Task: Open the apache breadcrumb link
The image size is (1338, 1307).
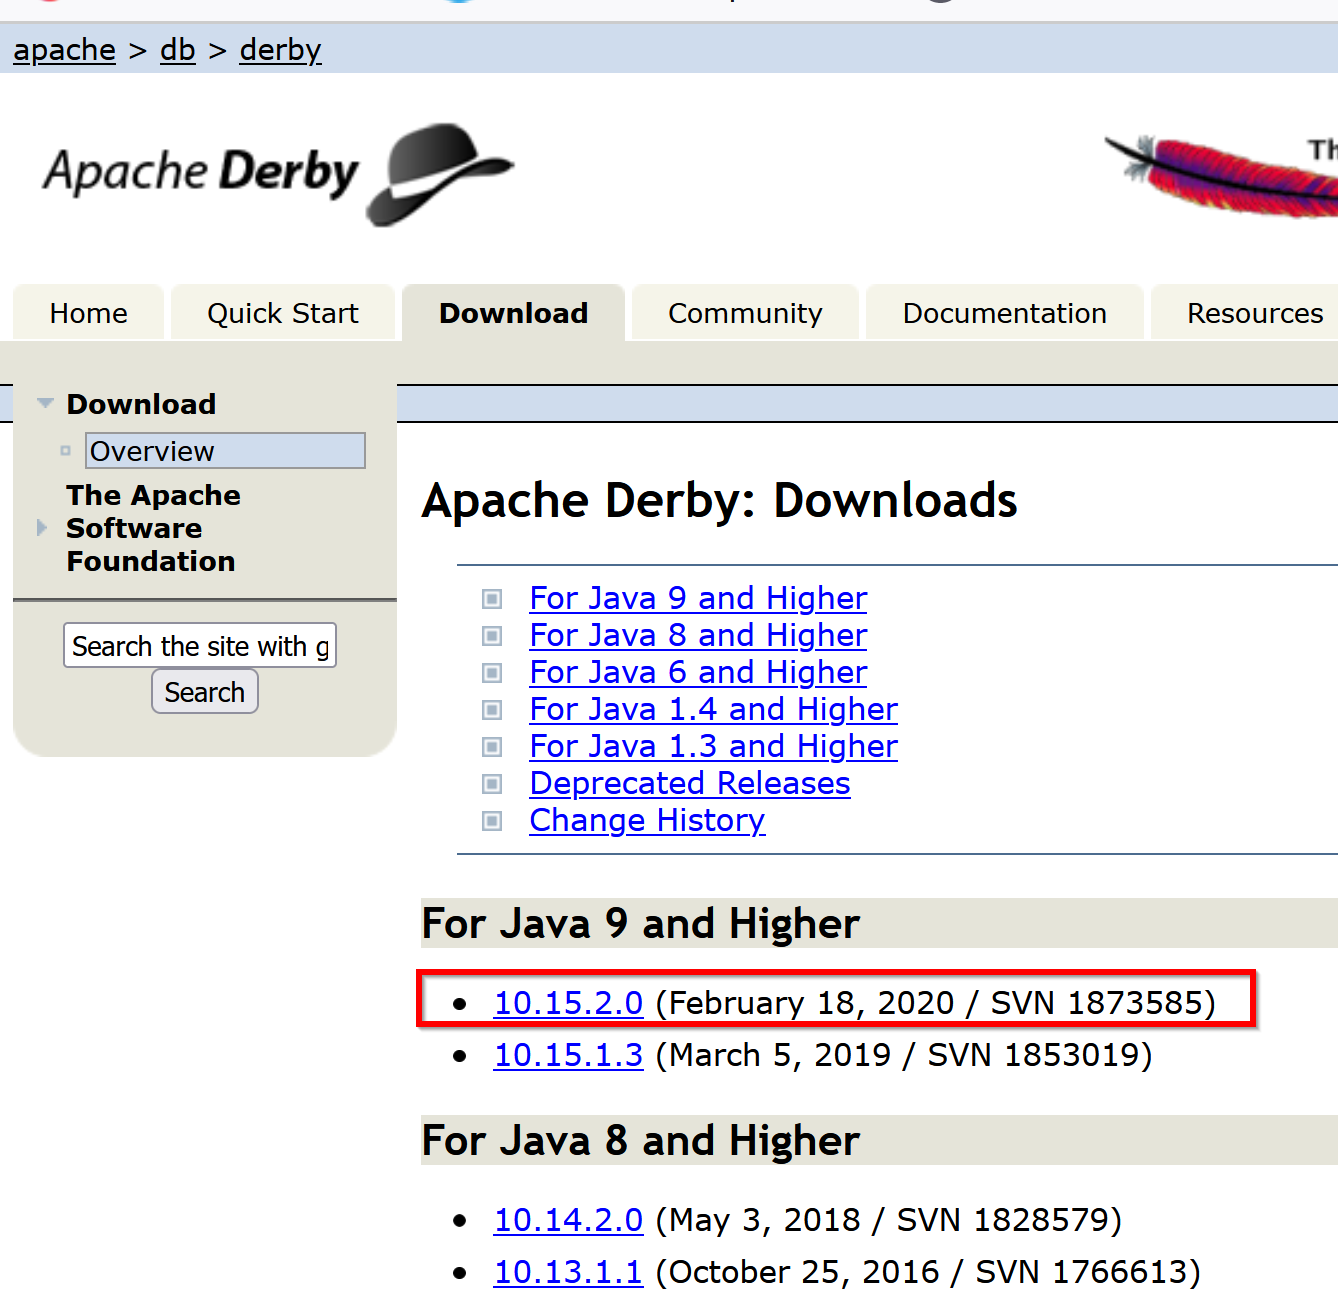Action: click(65, 50)
